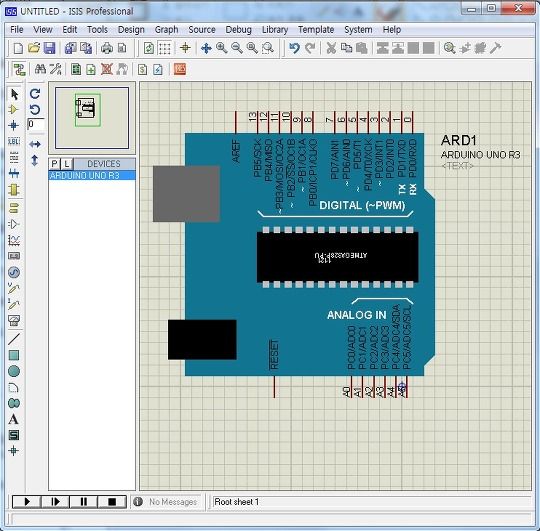The image size is (540, 531).
Task: Open the File menu
Action: click(x=17, y=30)
